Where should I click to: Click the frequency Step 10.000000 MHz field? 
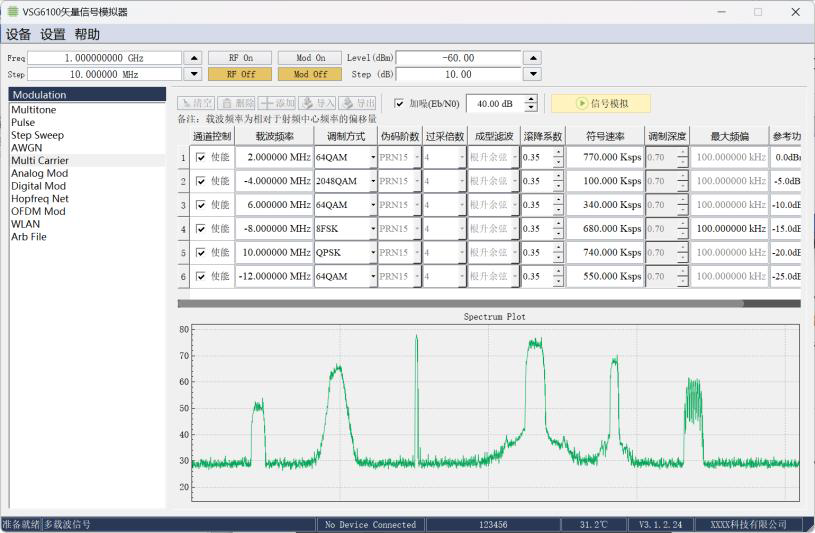[x=104, y=74]
